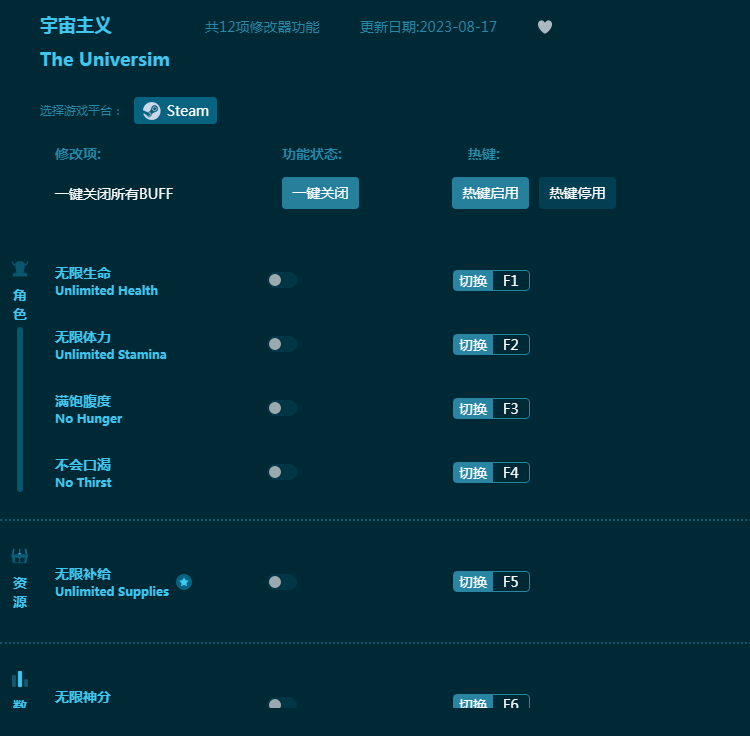Click the 更新日期:2023-08-17 text
Screen dimensions: 750x736
(x=428, y=27)
